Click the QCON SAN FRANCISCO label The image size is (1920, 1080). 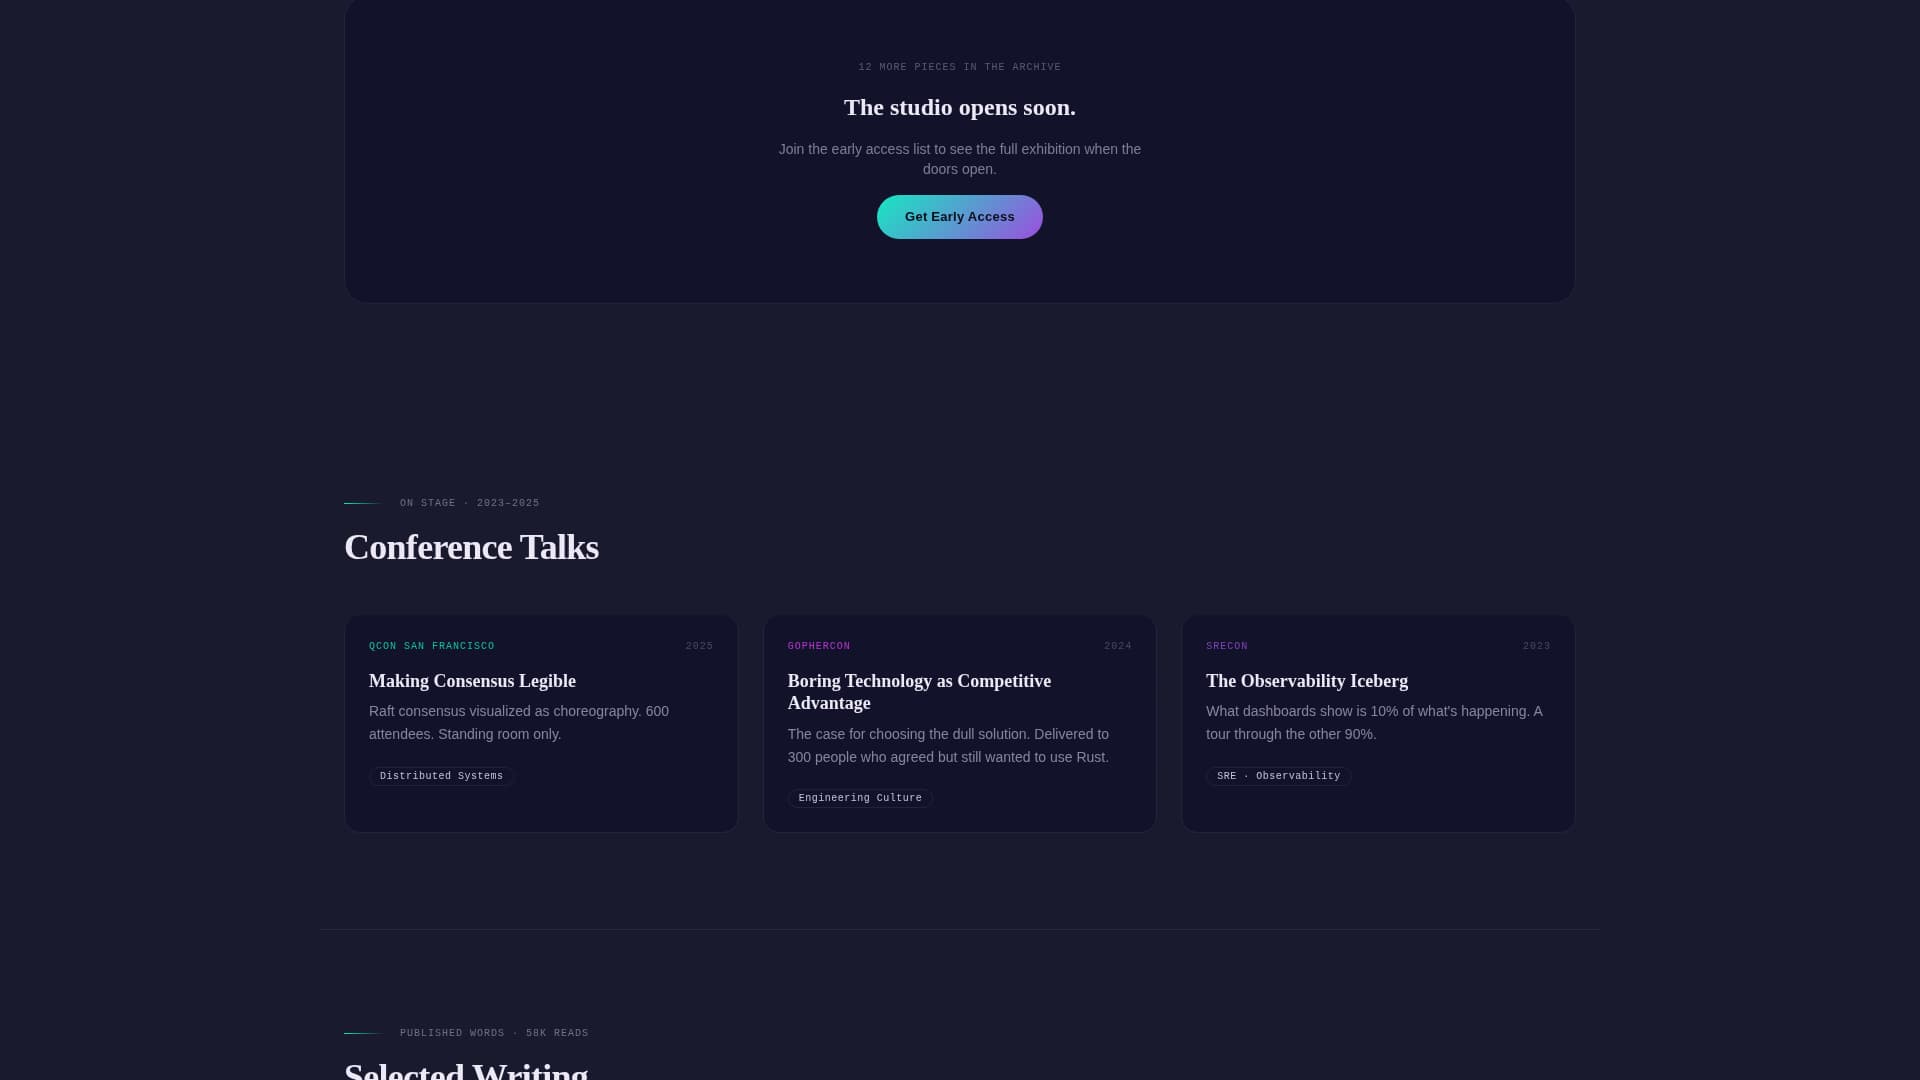tap(432, 646)
